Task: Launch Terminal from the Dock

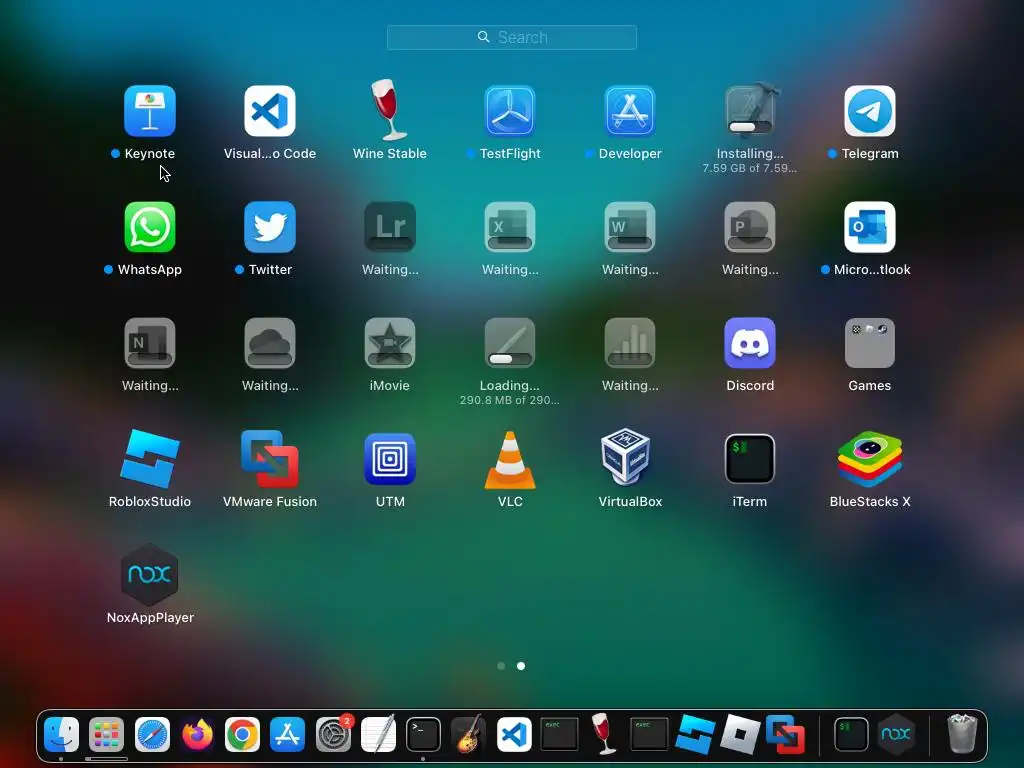Action: coord(423,735)
